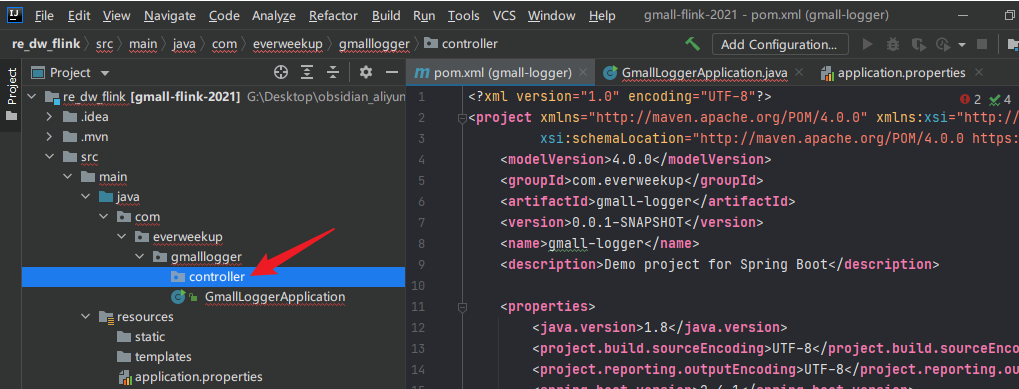Click the Run with Coverage icon

pos(918,44)
